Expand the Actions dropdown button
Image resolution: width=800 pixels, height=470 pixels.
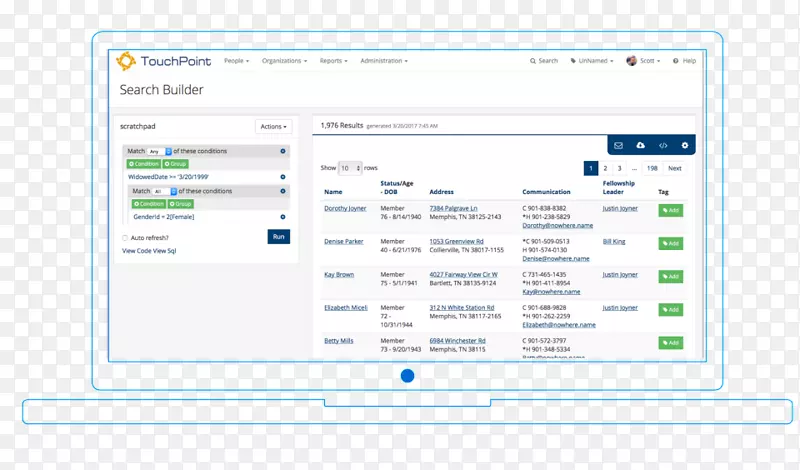pyautogui.click(x=273, y=127)
